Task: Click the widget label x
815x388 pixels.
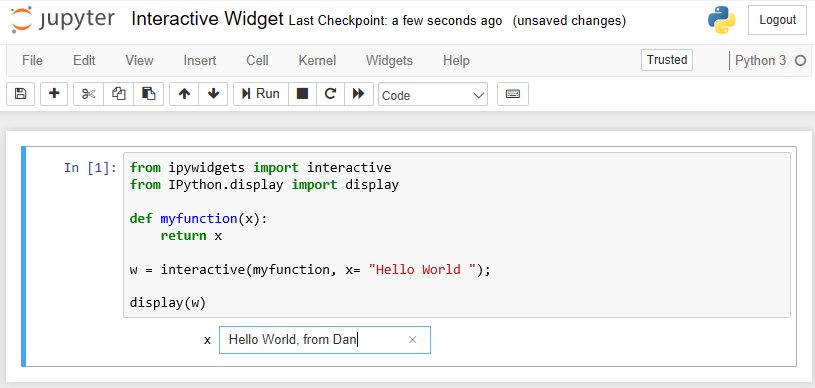Action: 207,340
